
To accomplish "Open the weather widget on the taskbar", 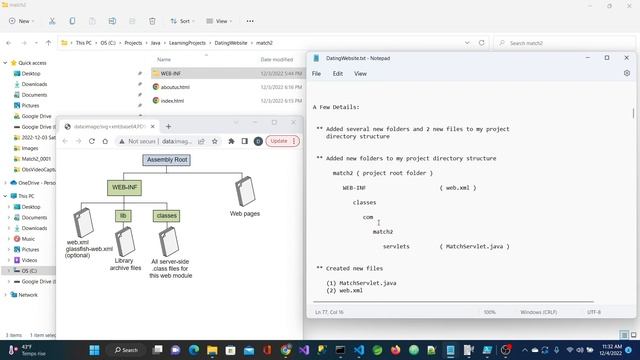I will tap(27, 350).
